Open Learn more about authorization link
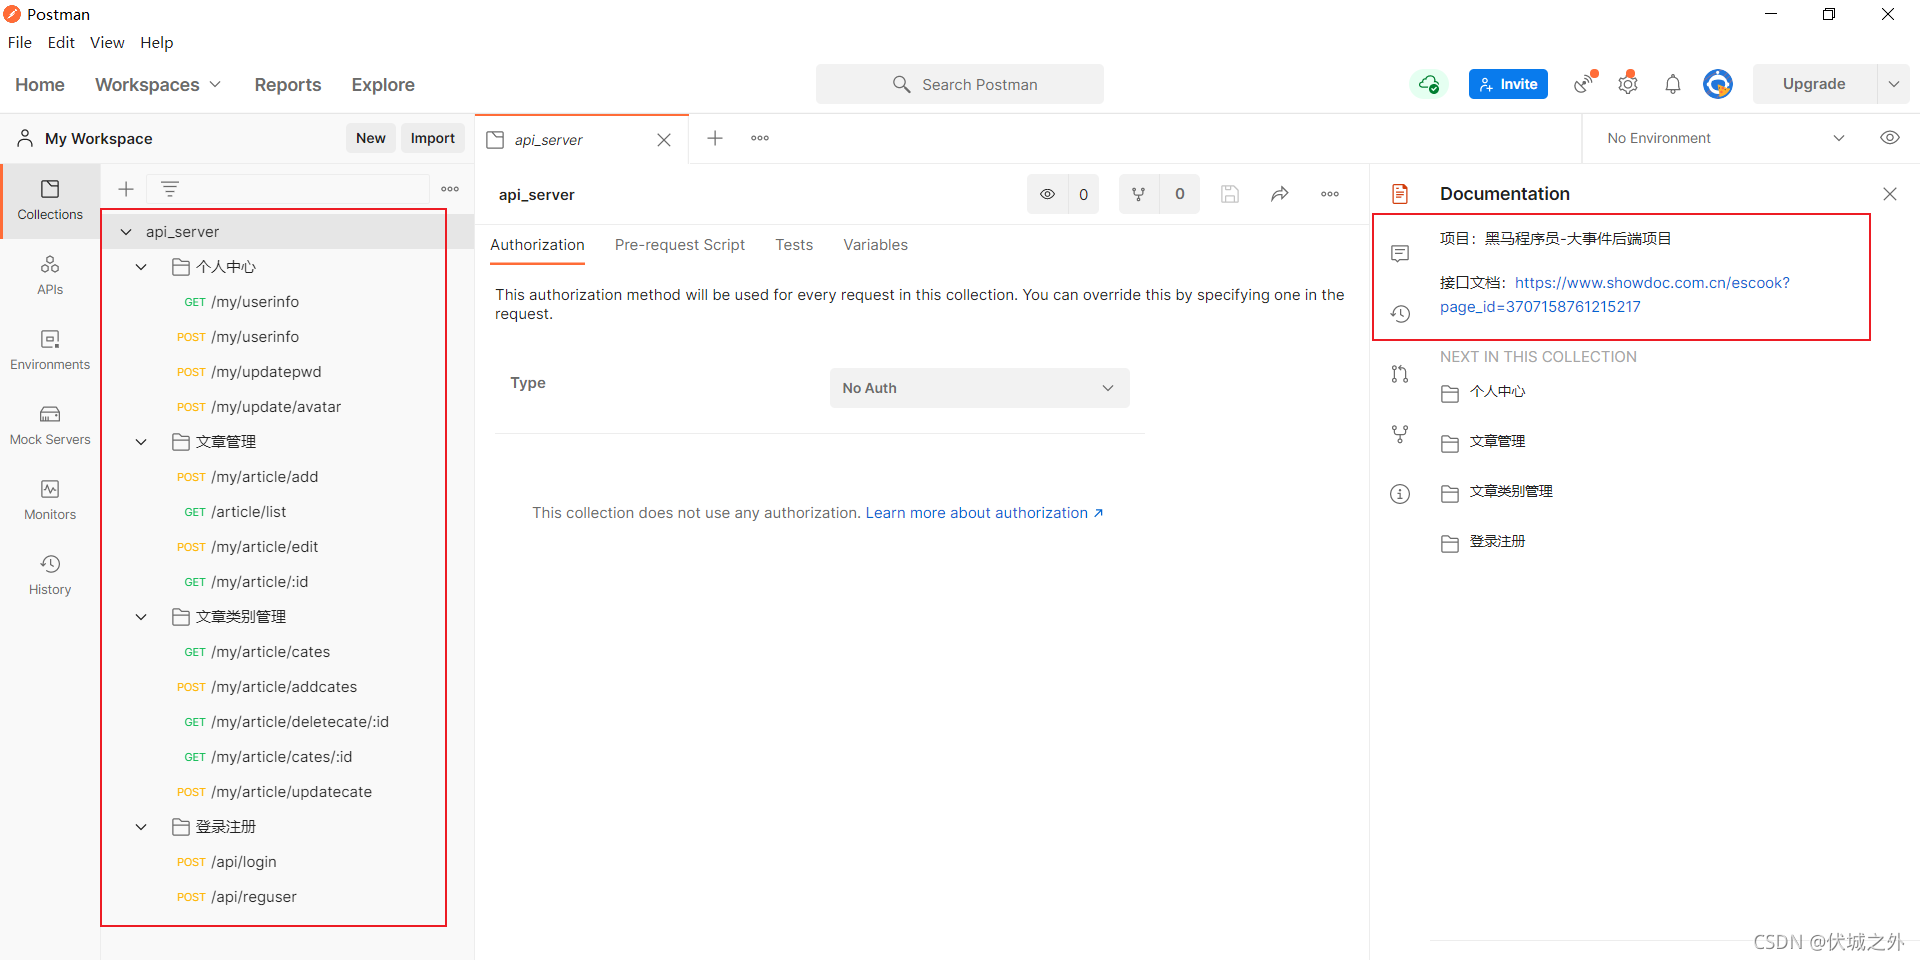 click(984, 513)
